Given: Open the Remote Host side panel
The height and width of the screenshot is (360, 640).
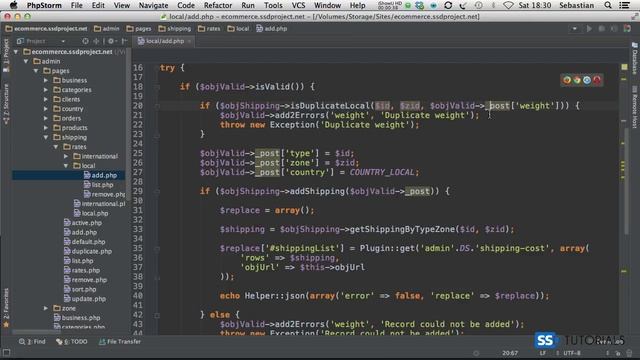Looking at the screenshot, I should (x=635, y=107).
